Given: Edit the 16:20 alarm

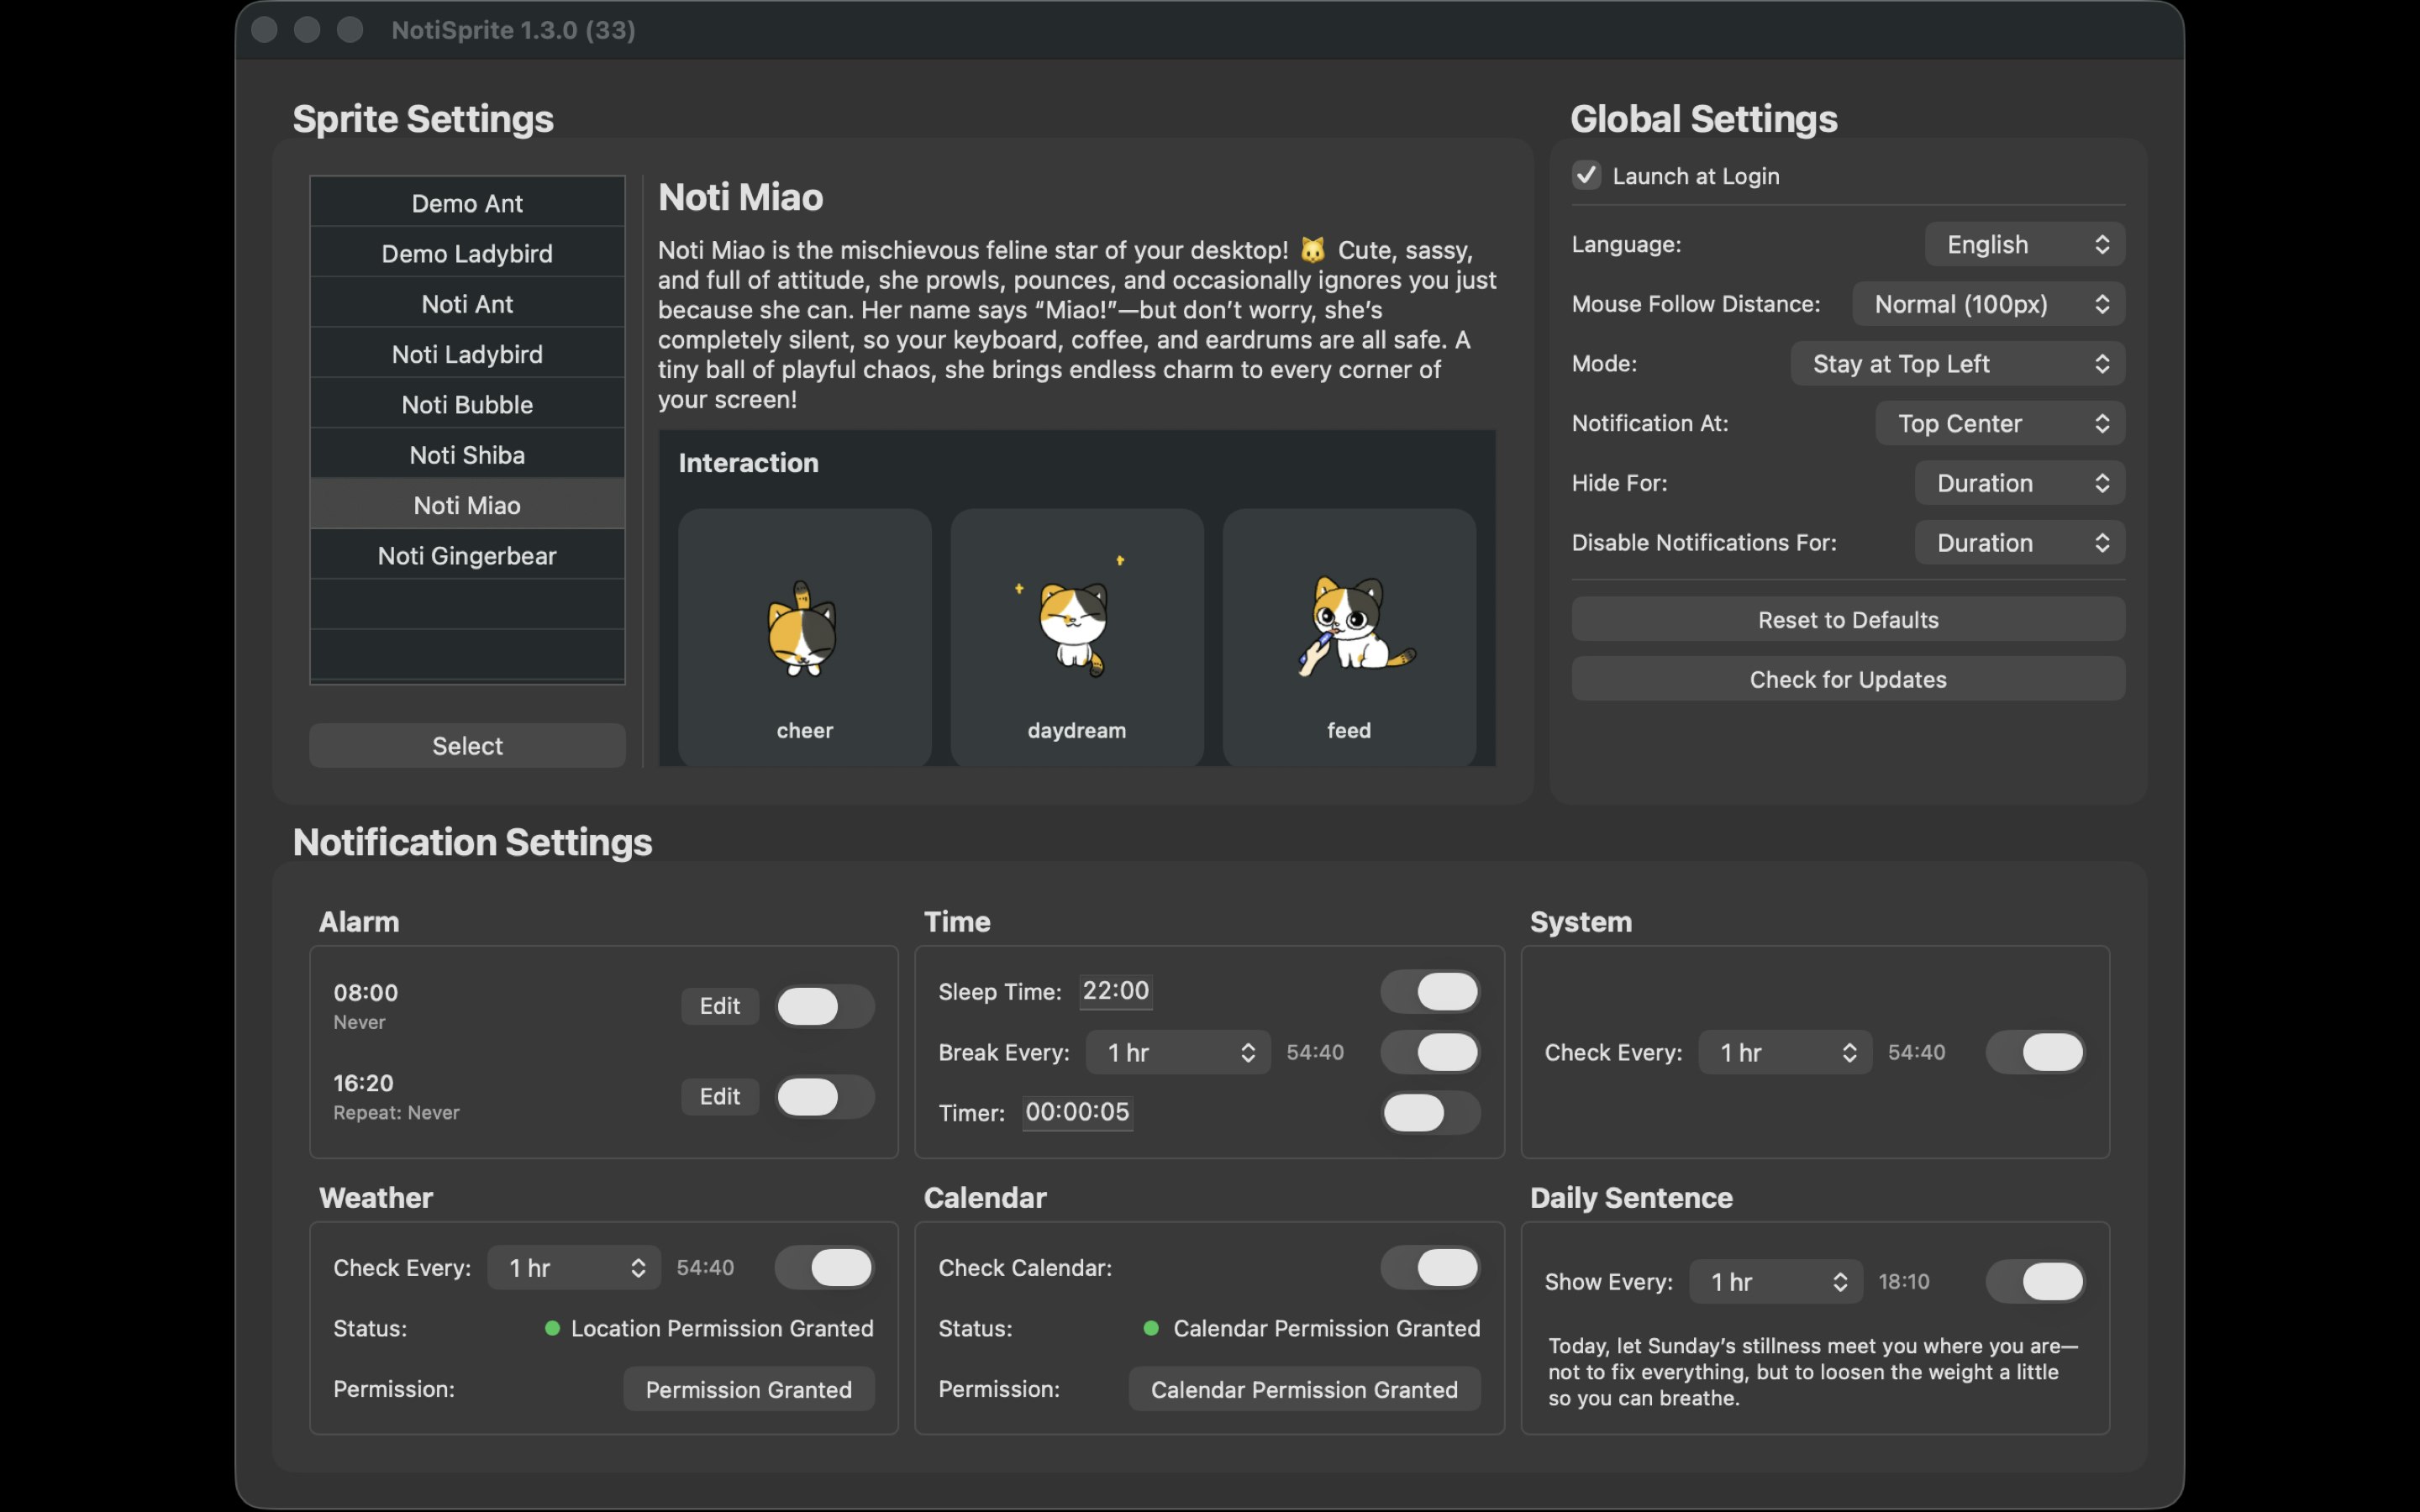Looking at the screenshot, I should [x=719, y=1096].
